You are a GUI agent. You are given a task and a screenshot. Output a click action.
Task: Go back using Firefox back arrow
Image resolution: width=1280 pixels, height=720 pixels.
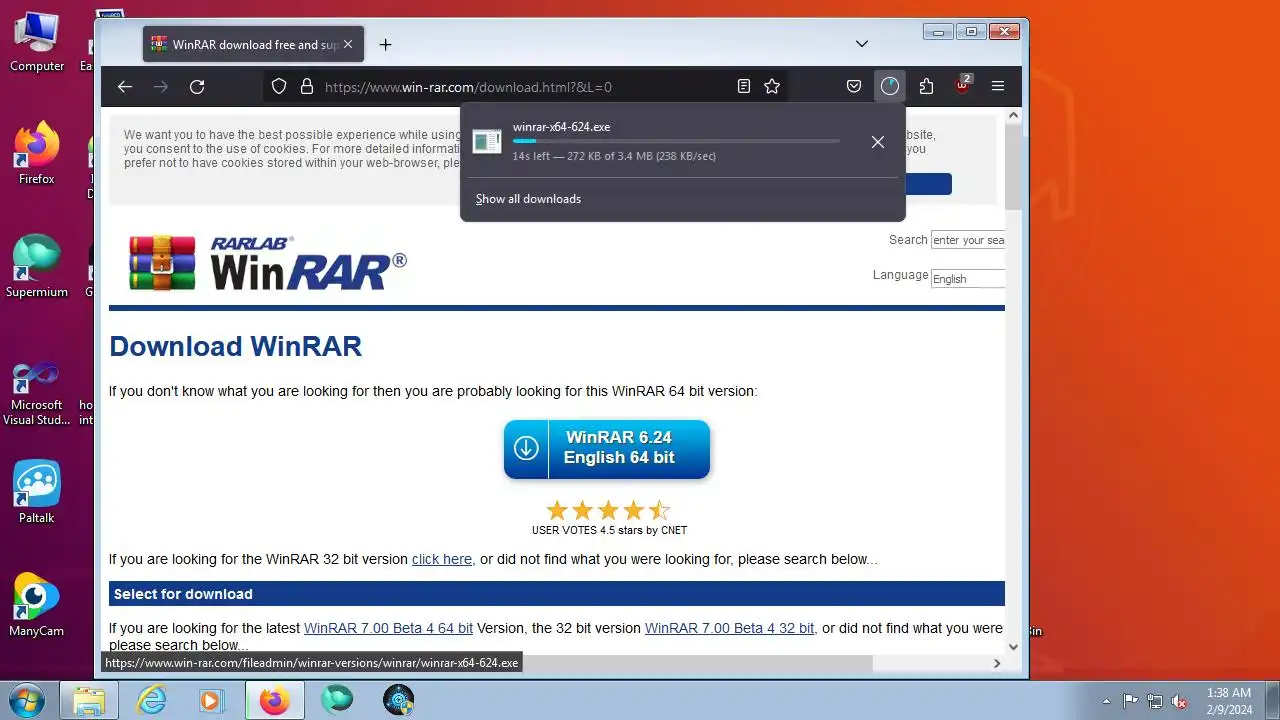click(124, 87)
